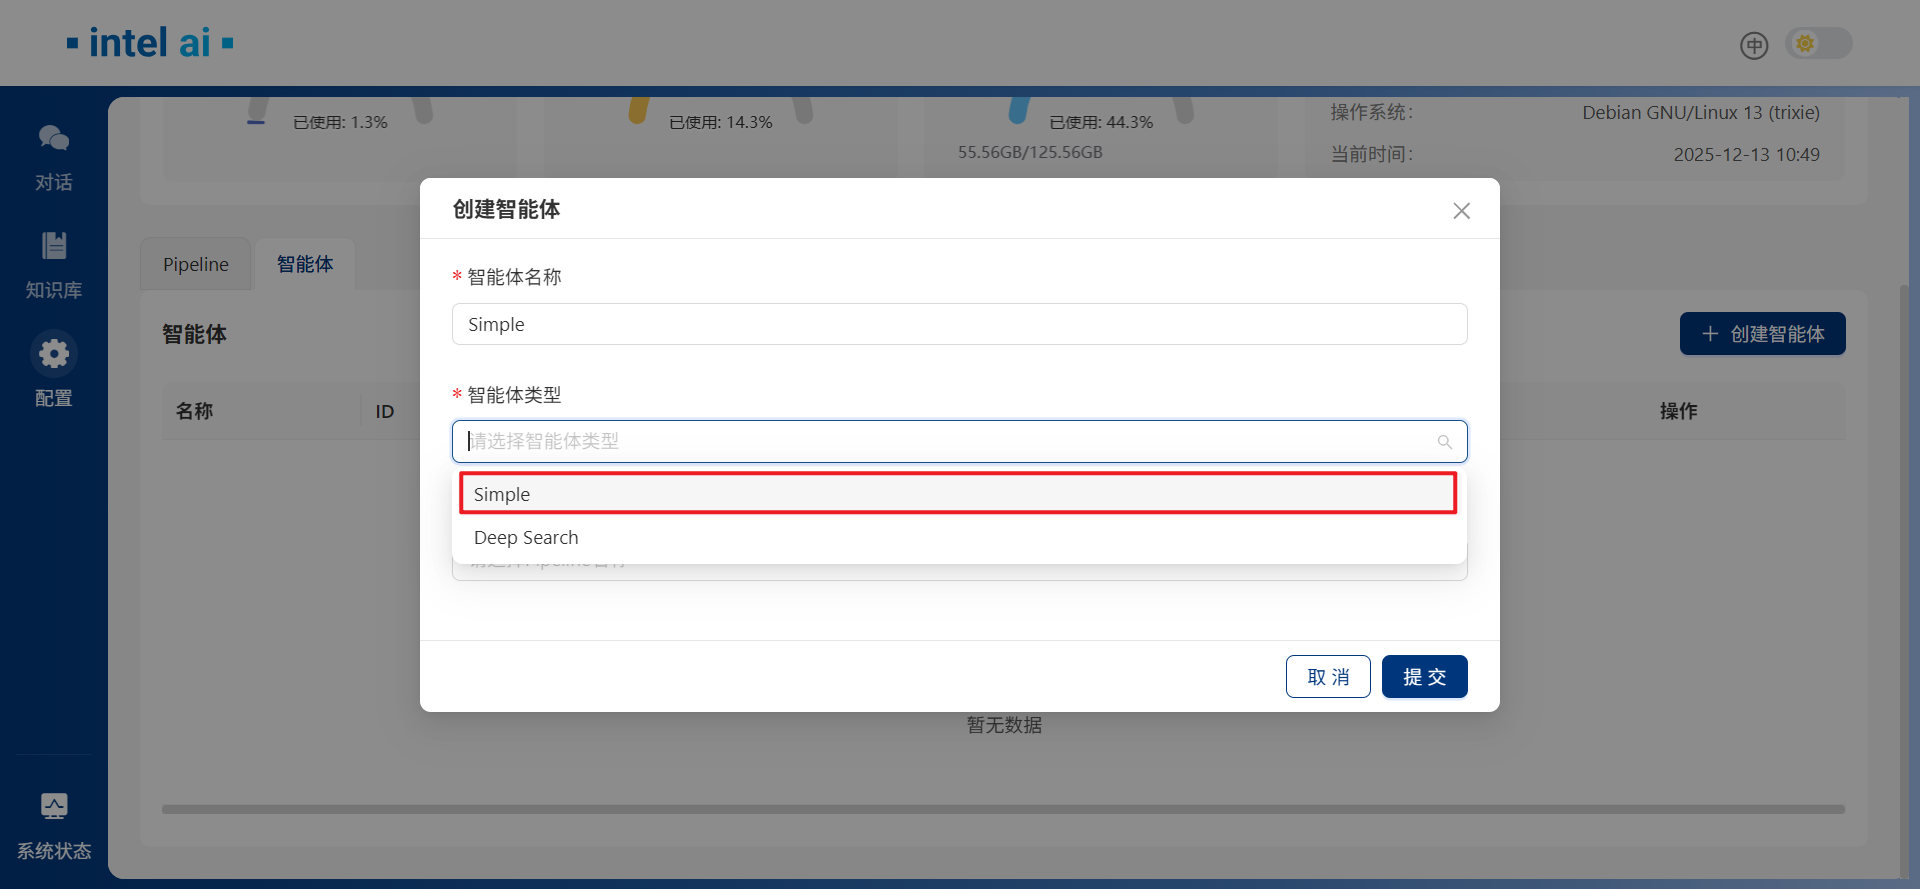This screenshot has width=1920, height=889.
Task: Close the create agent dialog
Action: click(x=1461, y=211)
